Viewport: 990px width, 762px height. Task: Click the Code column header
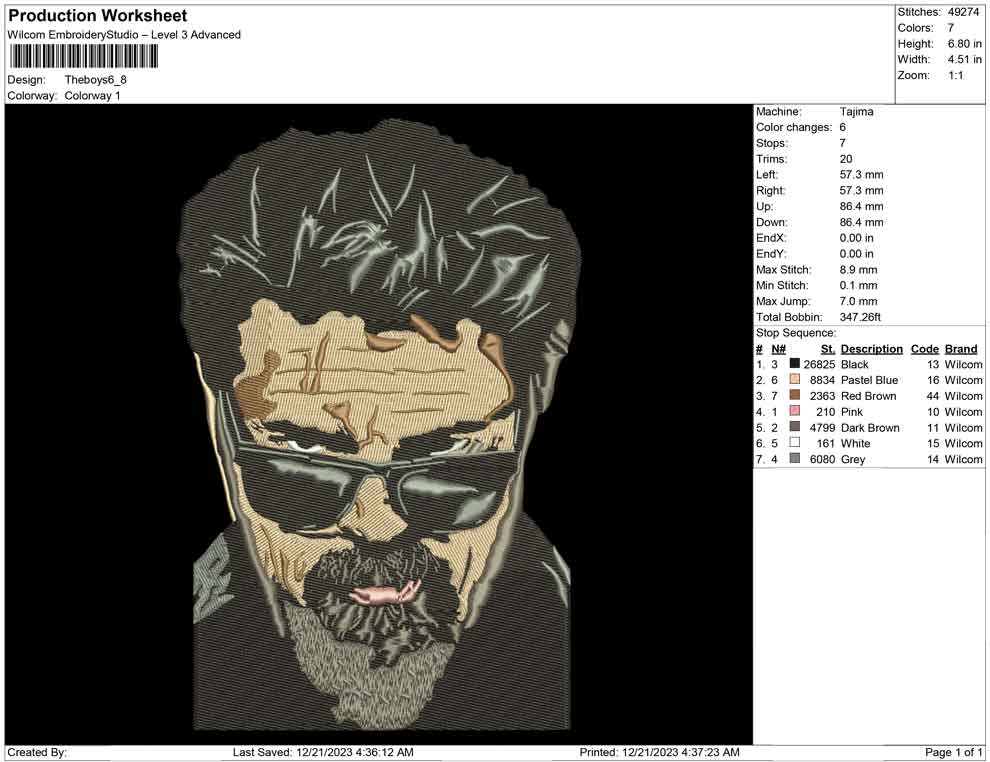[x=924, y=349]
